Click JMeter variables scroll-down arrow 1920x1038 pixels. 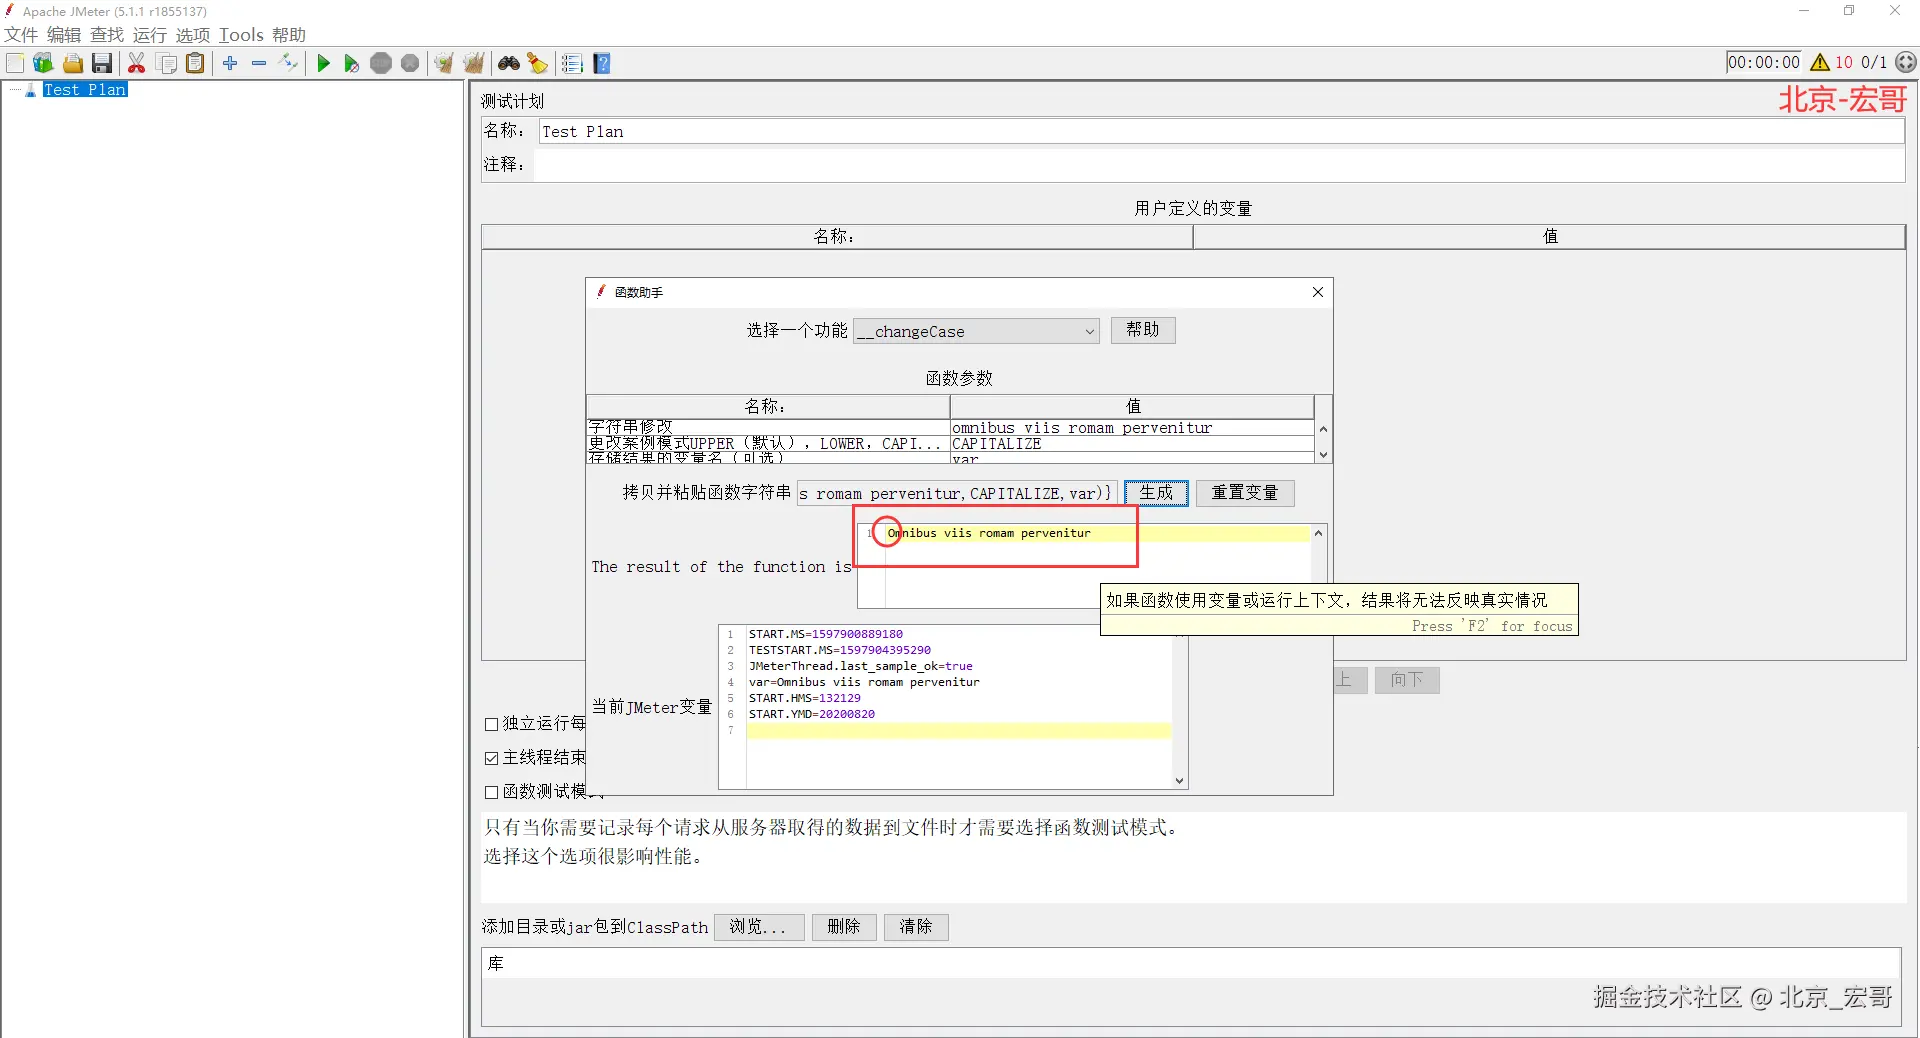[1180, 781]
